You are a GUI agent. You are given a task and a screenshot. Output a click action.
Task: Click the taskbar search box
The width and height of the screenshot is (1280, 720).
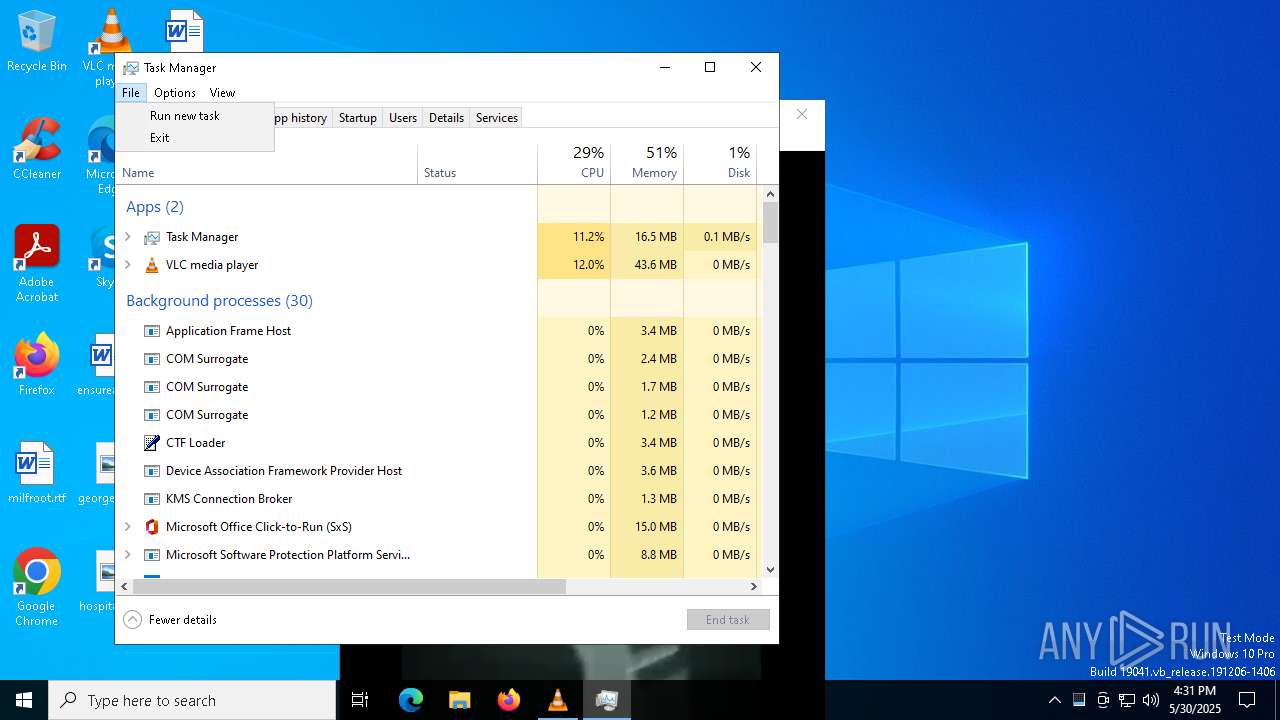click(x=192, y=700)
